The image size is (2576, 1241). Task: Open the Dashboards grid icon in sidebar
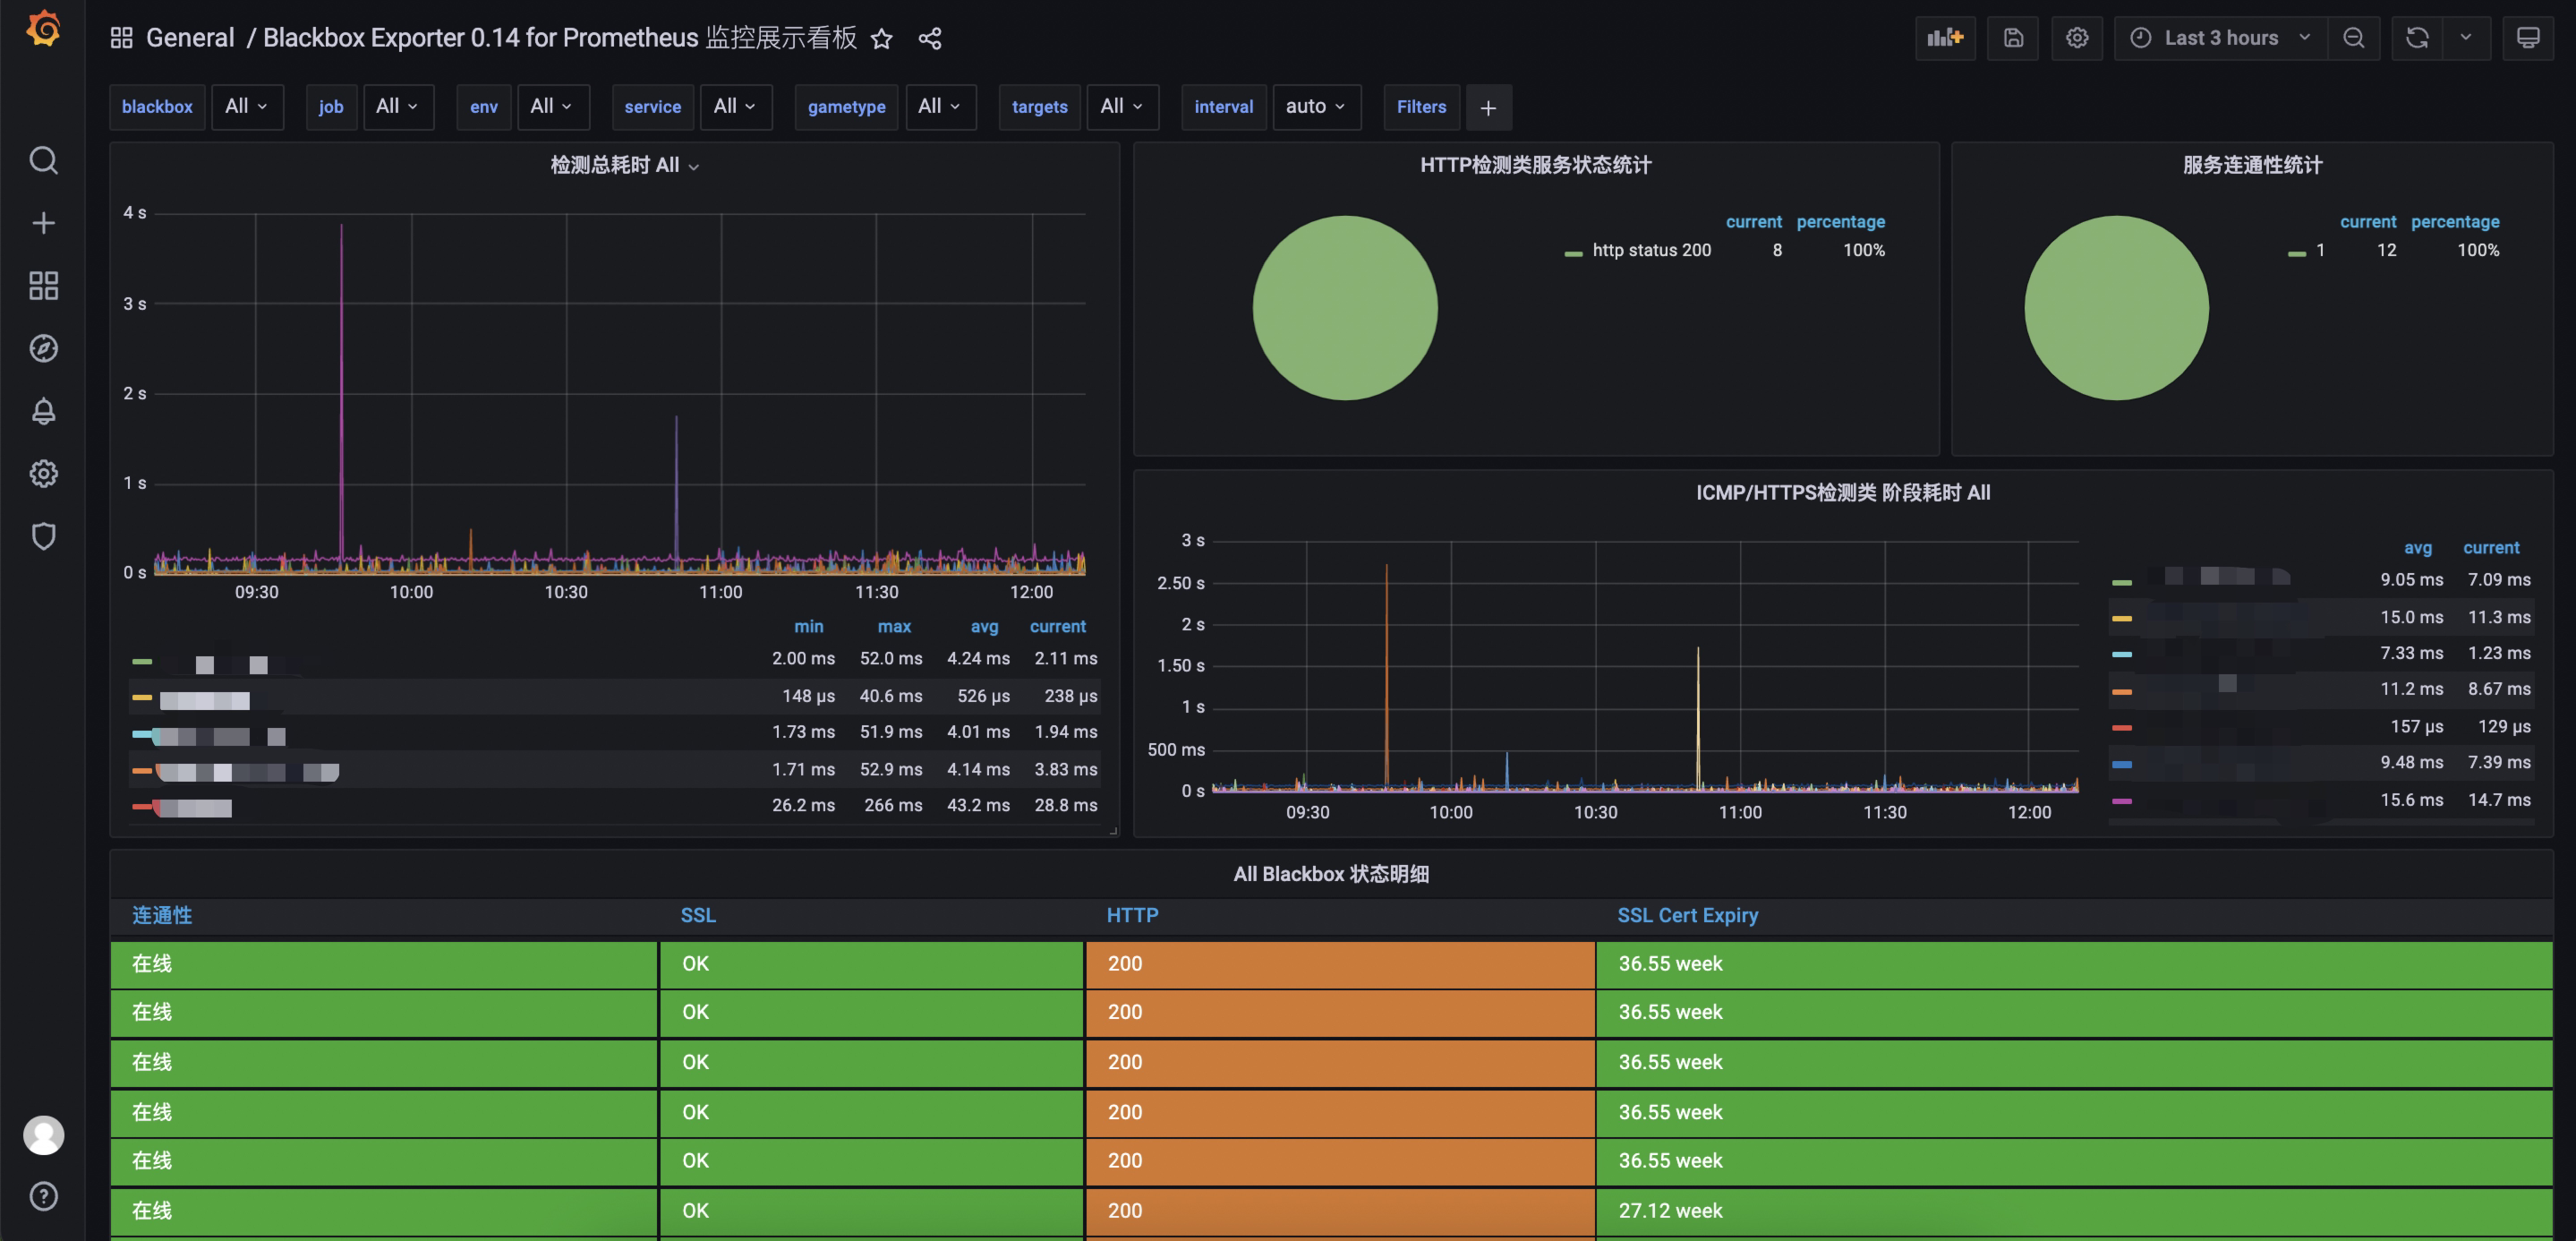(x=43, y=286)
